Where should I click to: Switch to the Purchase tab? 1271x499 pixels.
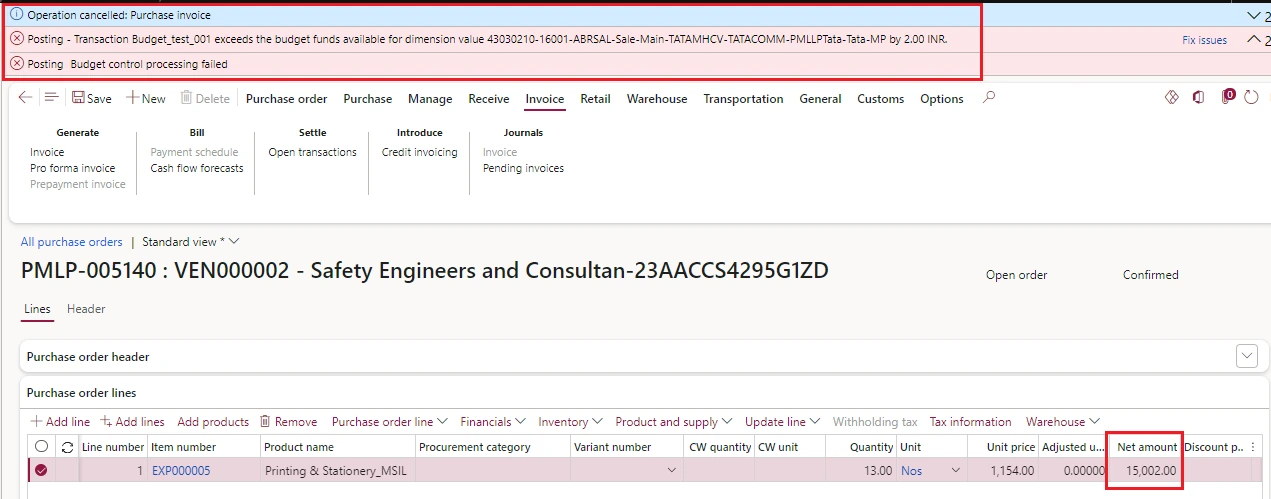[368, 99]
